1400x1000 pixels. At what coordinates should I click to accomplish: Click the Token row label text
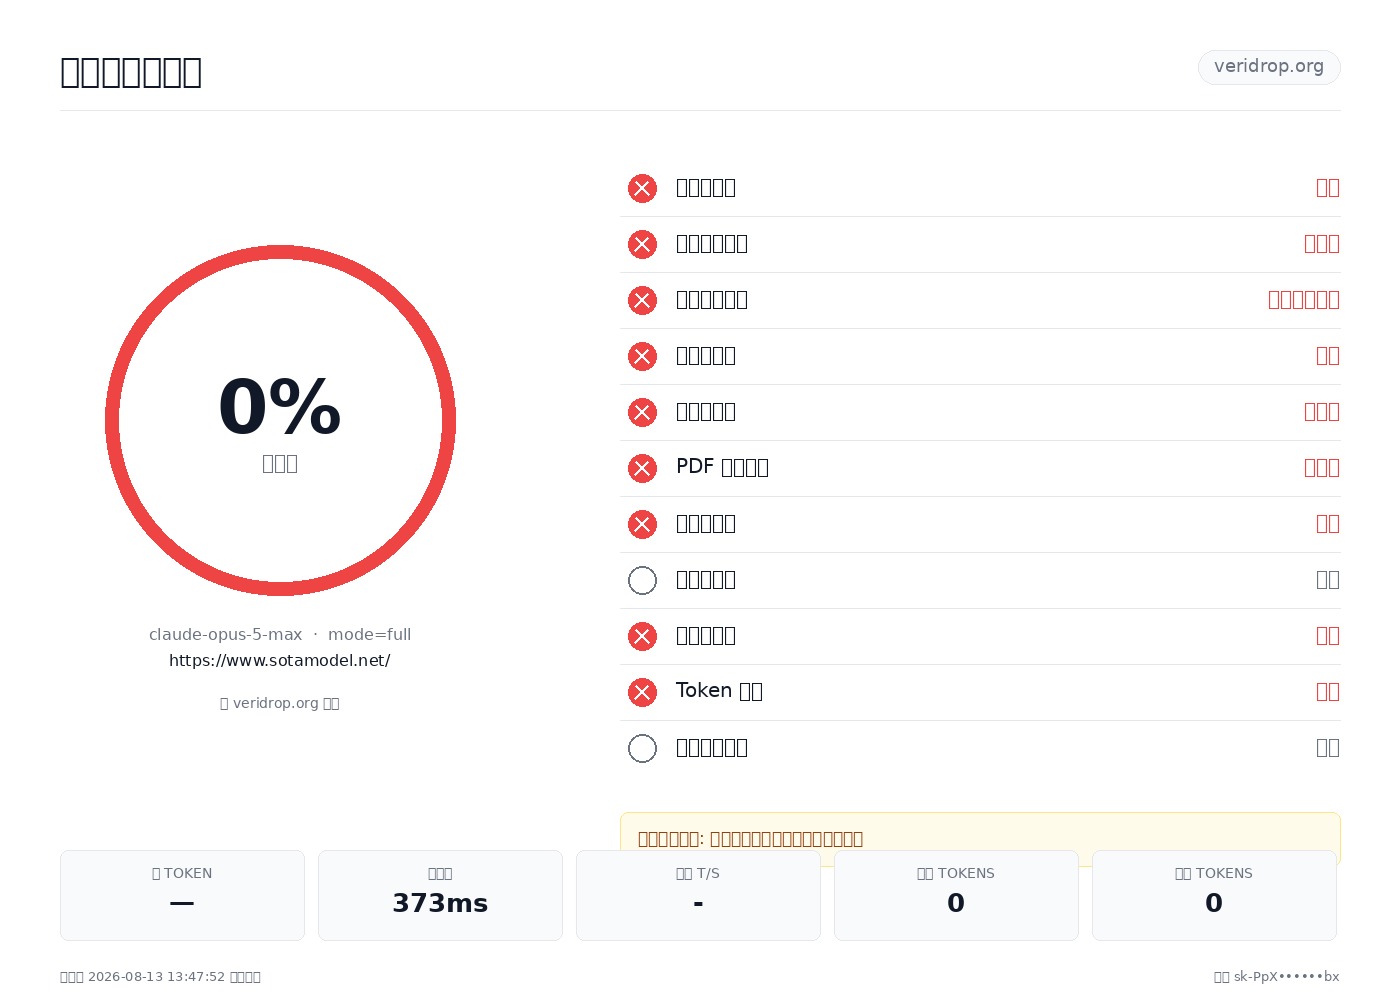[719, 691]
